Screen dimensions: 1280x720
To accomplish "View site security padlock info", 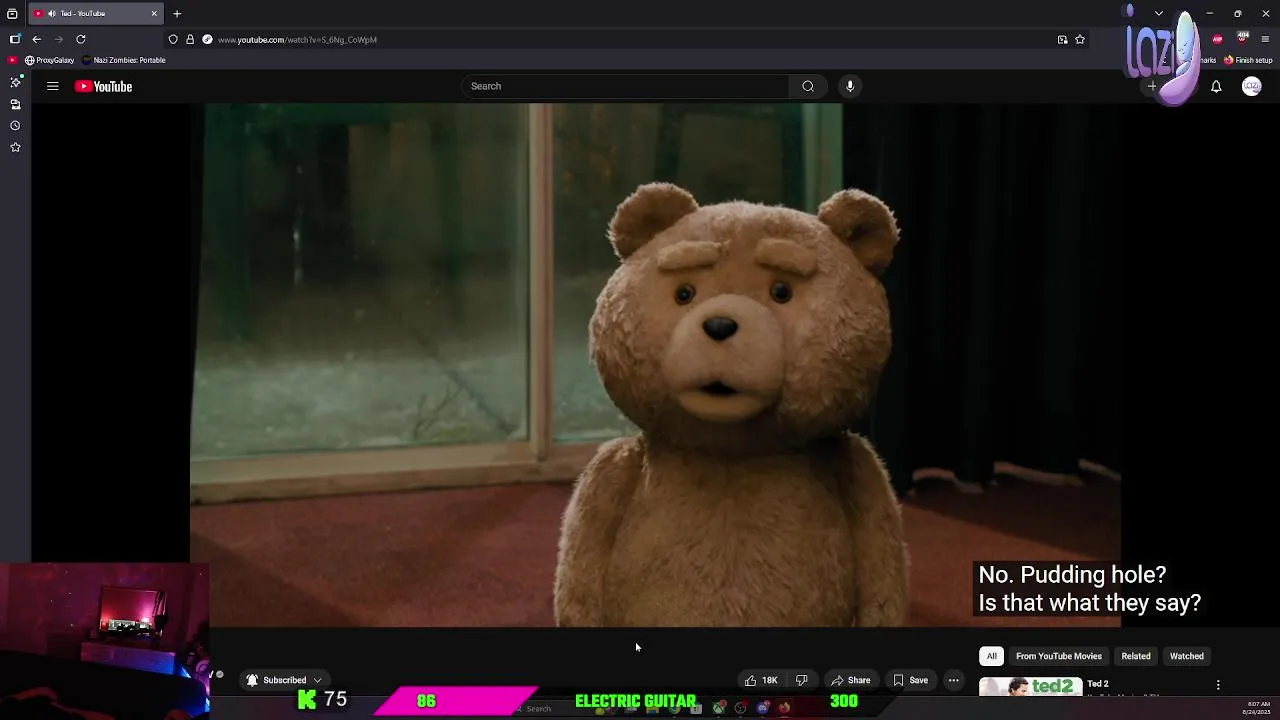I will pos(190,39).
